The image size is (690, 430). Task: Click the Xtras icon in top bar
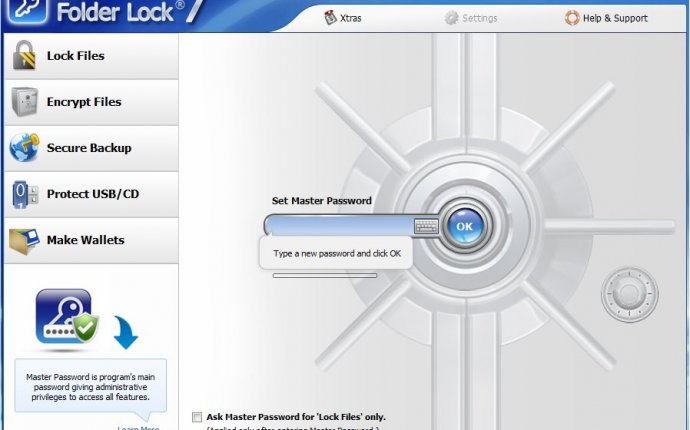330,18
